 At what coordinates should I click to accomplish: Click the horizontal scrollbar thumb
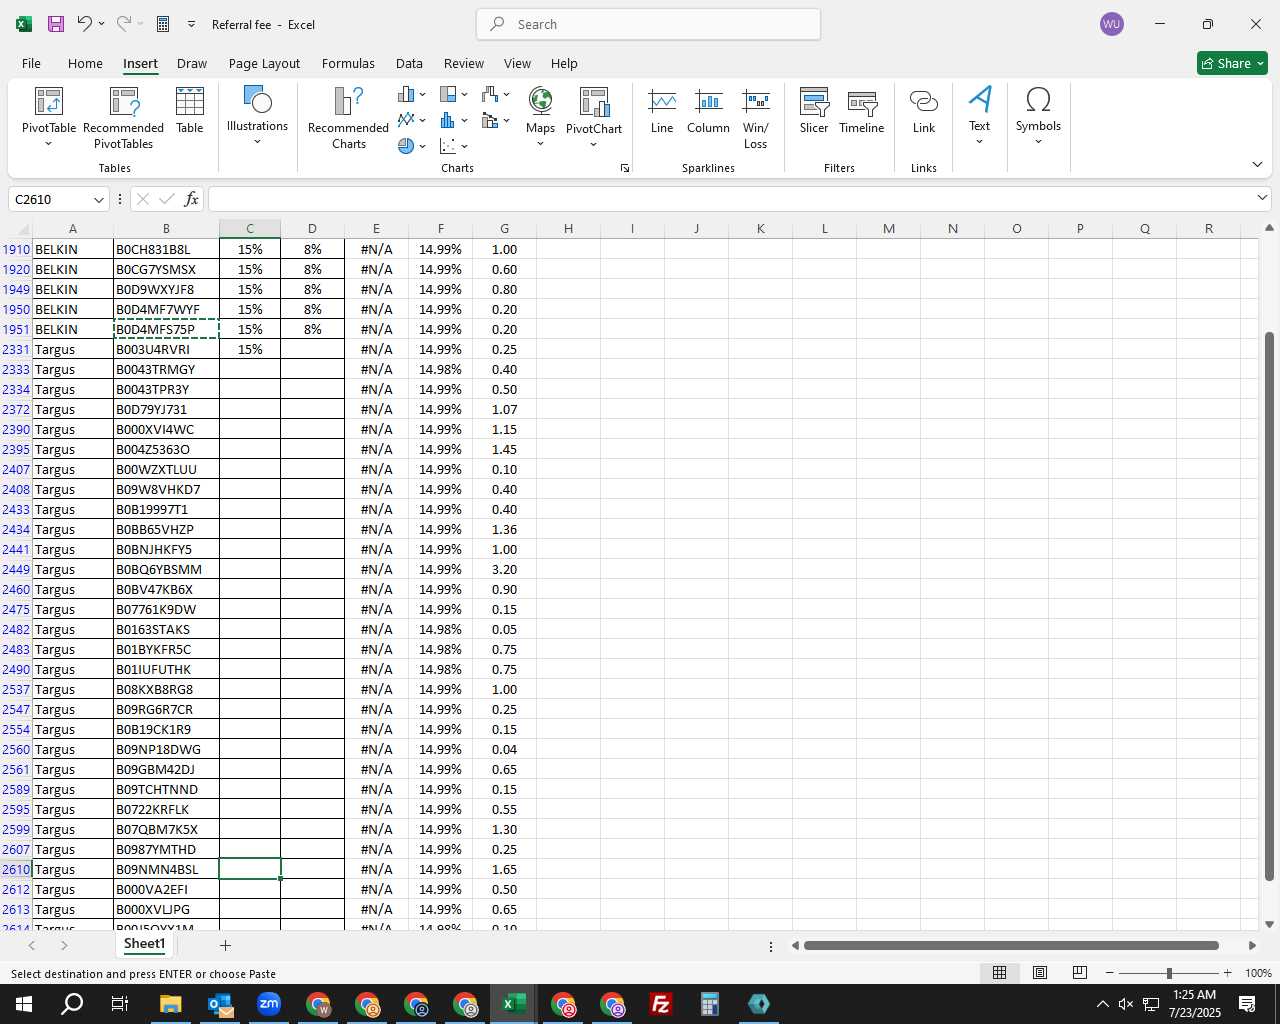(x=1011, y=945)
